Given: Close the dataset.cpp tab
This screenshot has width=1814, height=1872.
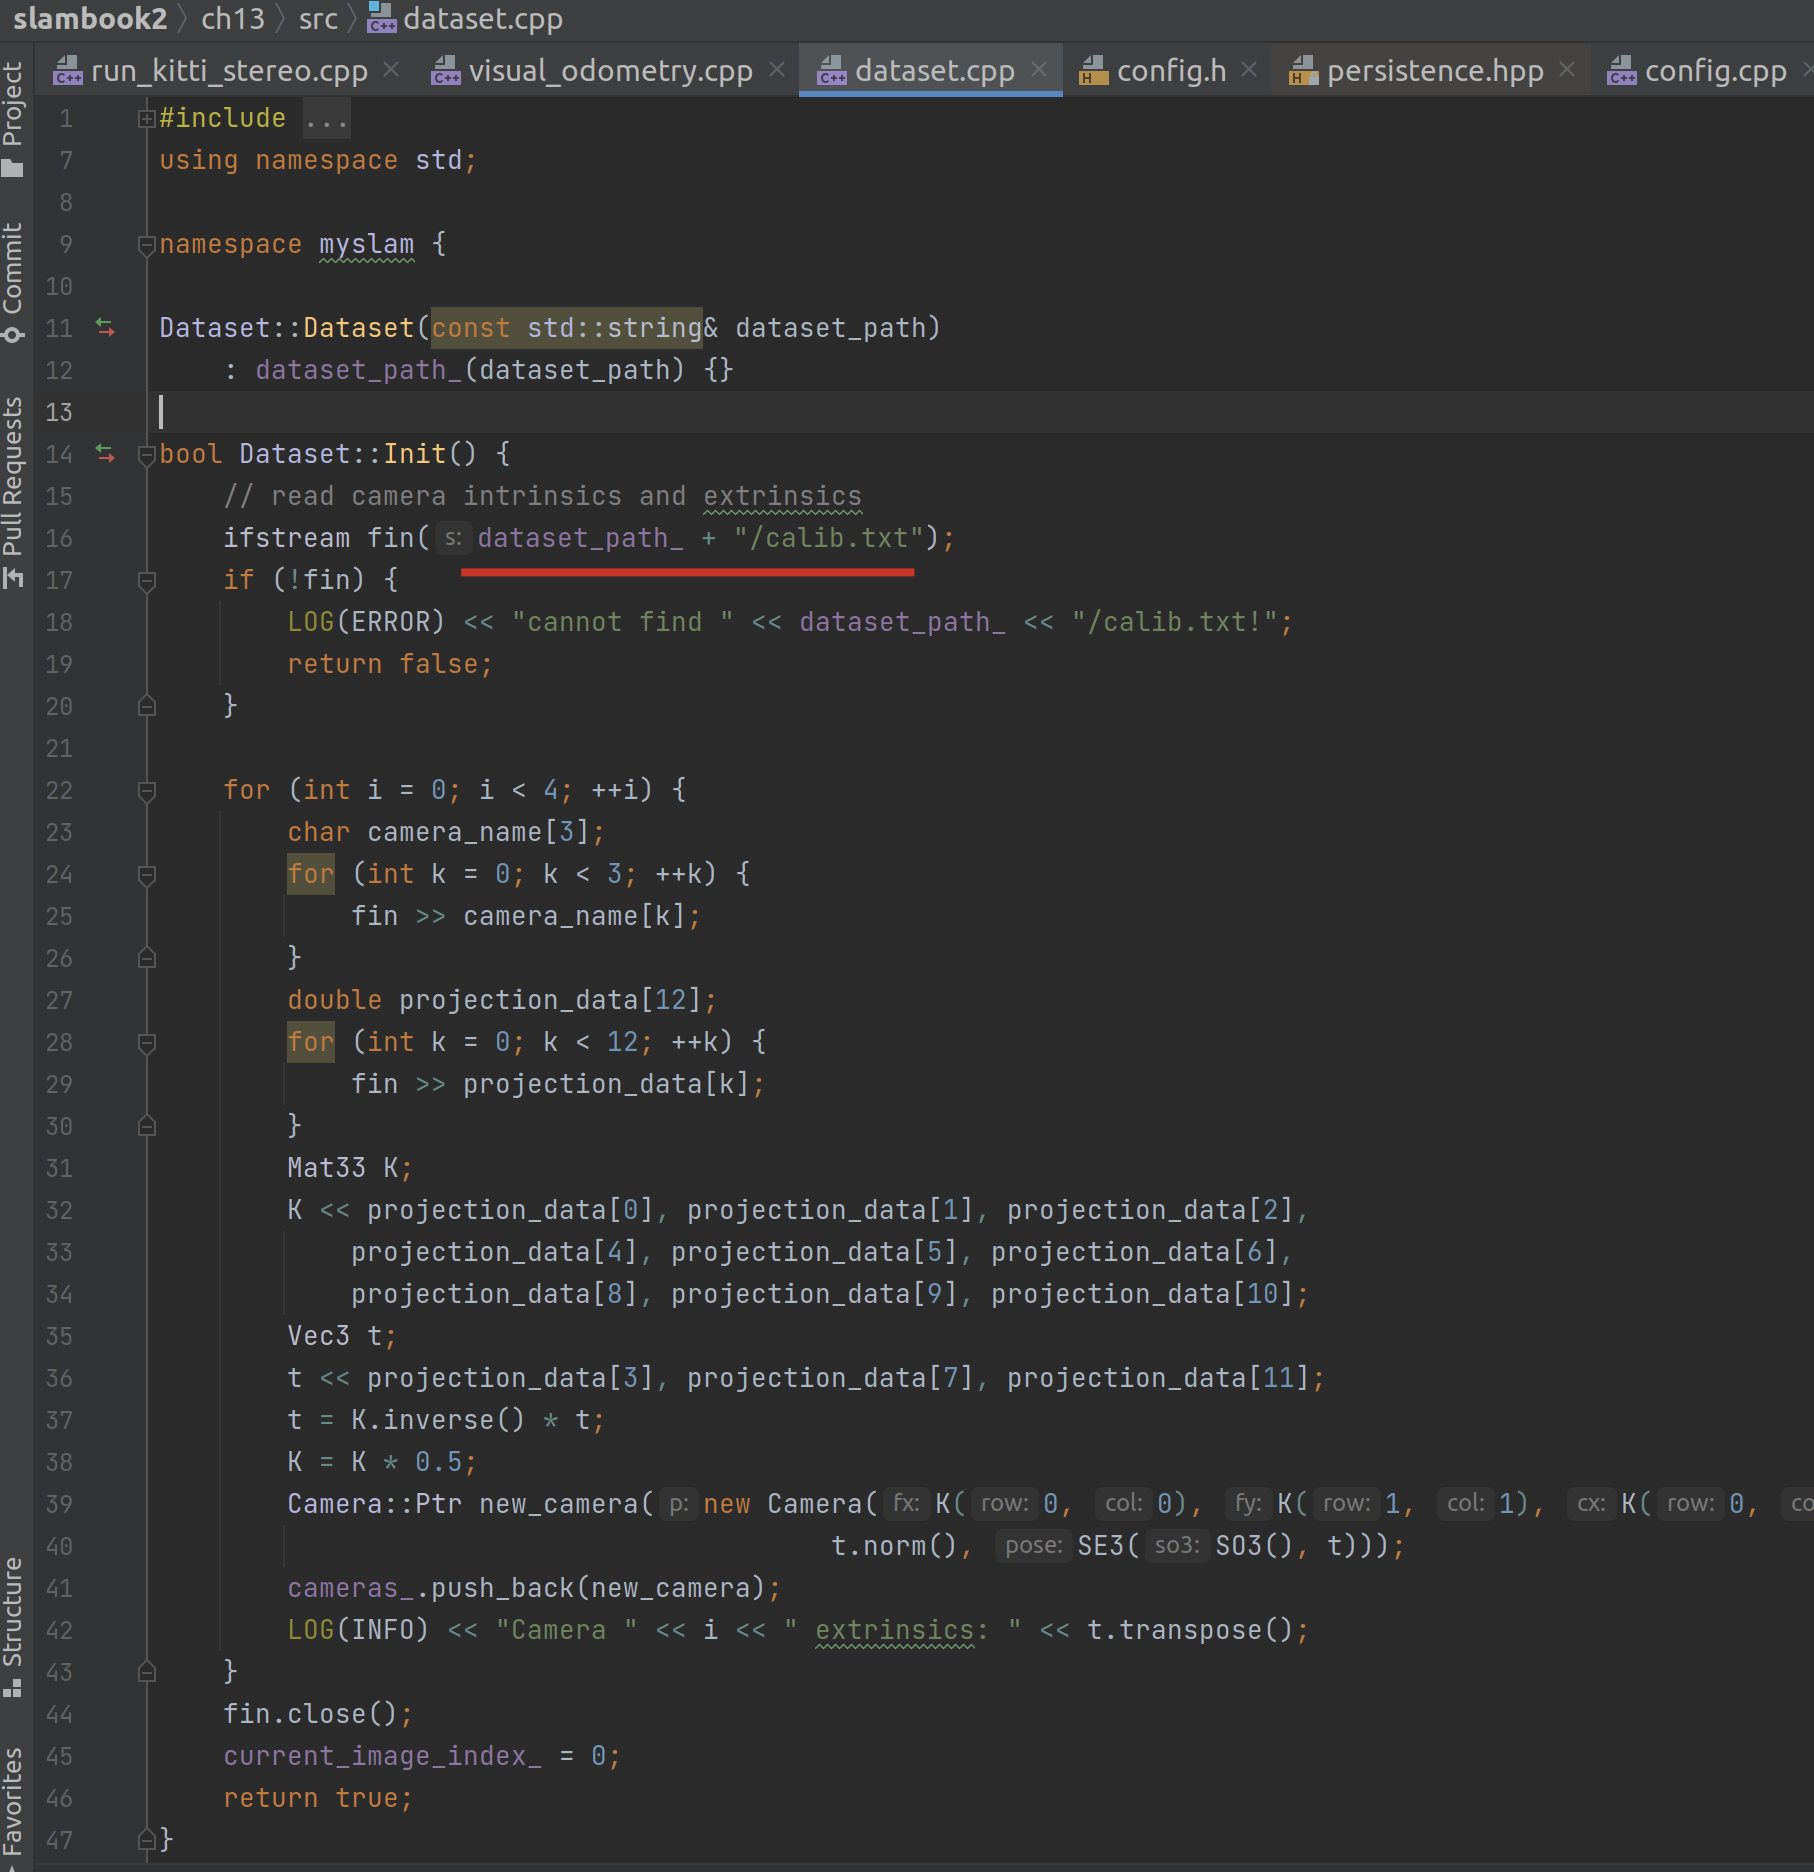Looking at the screenshot, I should click(x=1039, y=70).
